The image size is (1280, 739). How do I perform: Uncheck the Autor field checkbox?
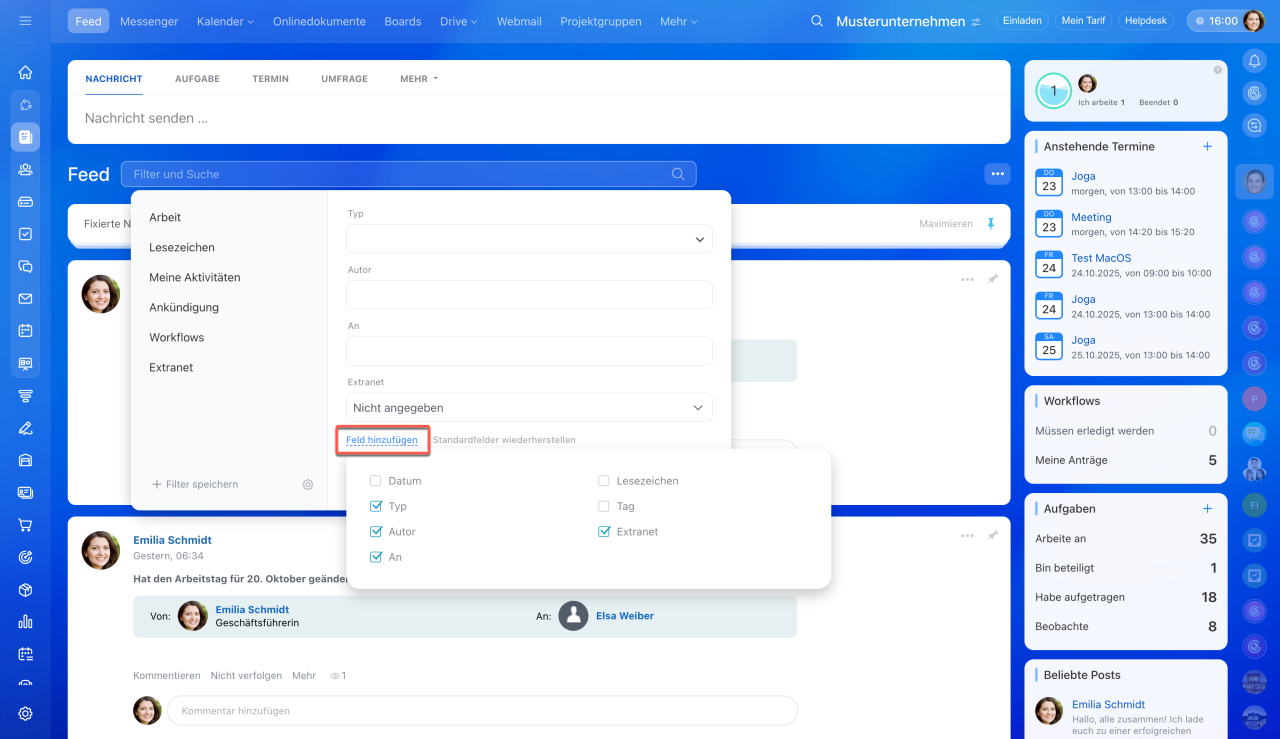[x=376, y=532]
